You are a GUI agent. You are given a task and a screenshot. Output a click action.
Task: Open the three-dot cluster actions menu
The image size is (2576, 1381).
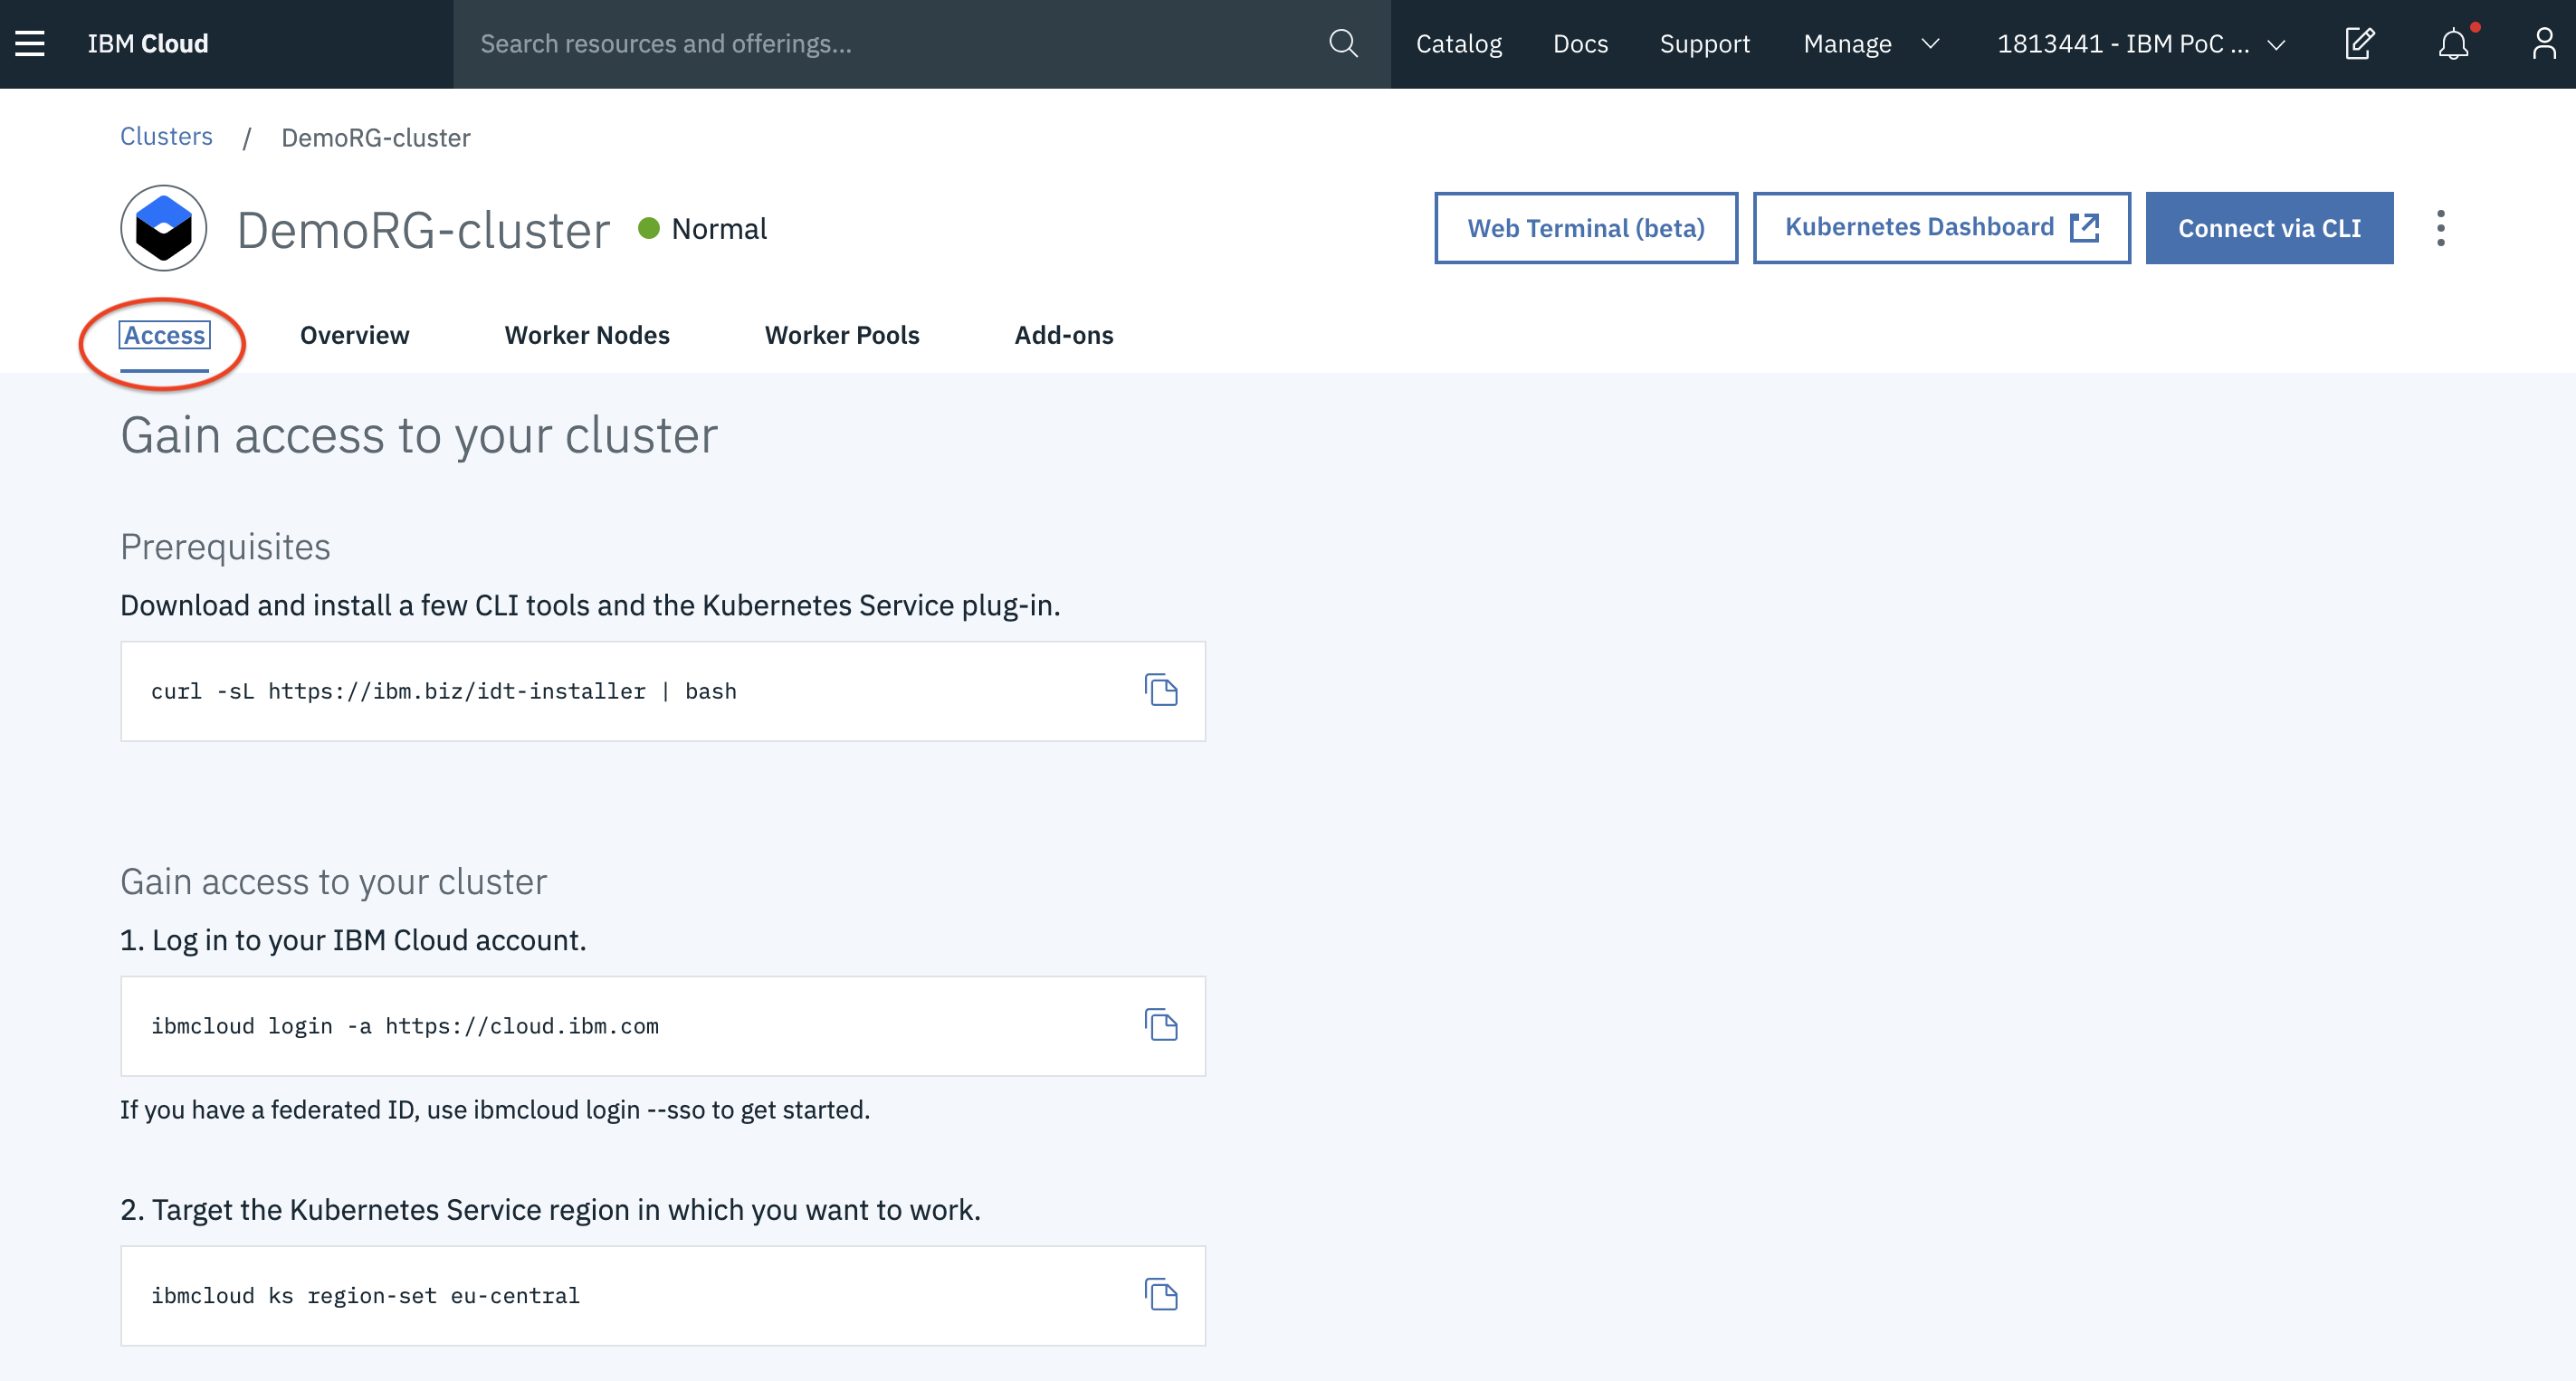click(x=2441, y=228)
